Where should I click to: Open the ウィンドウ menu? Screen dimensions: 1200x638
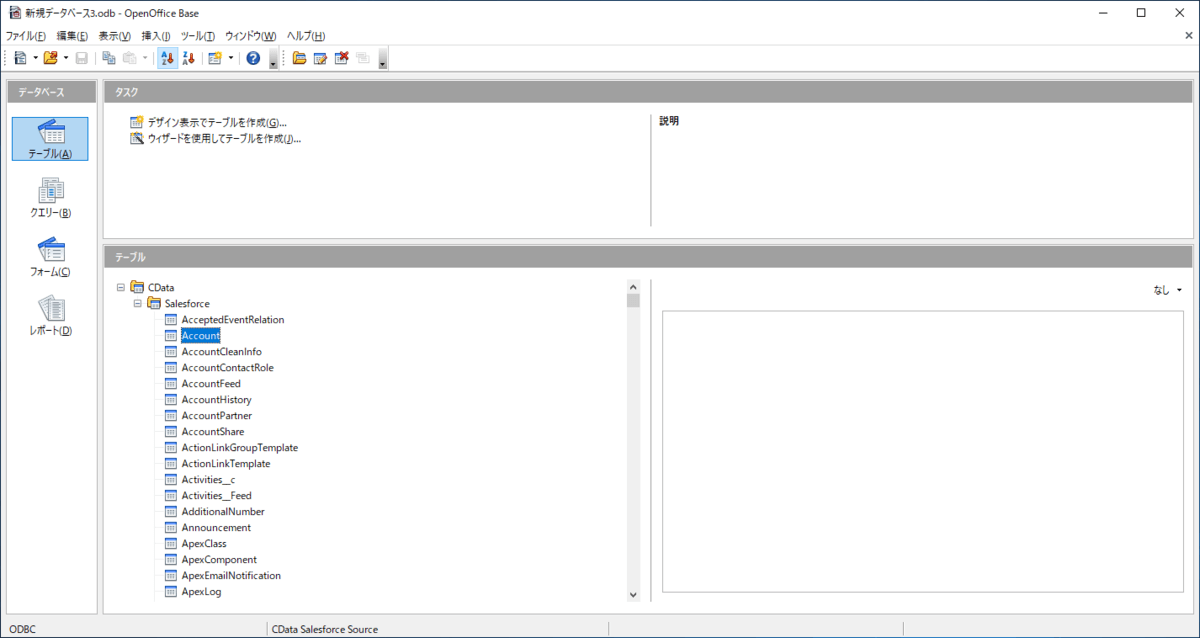coord(250,36)
